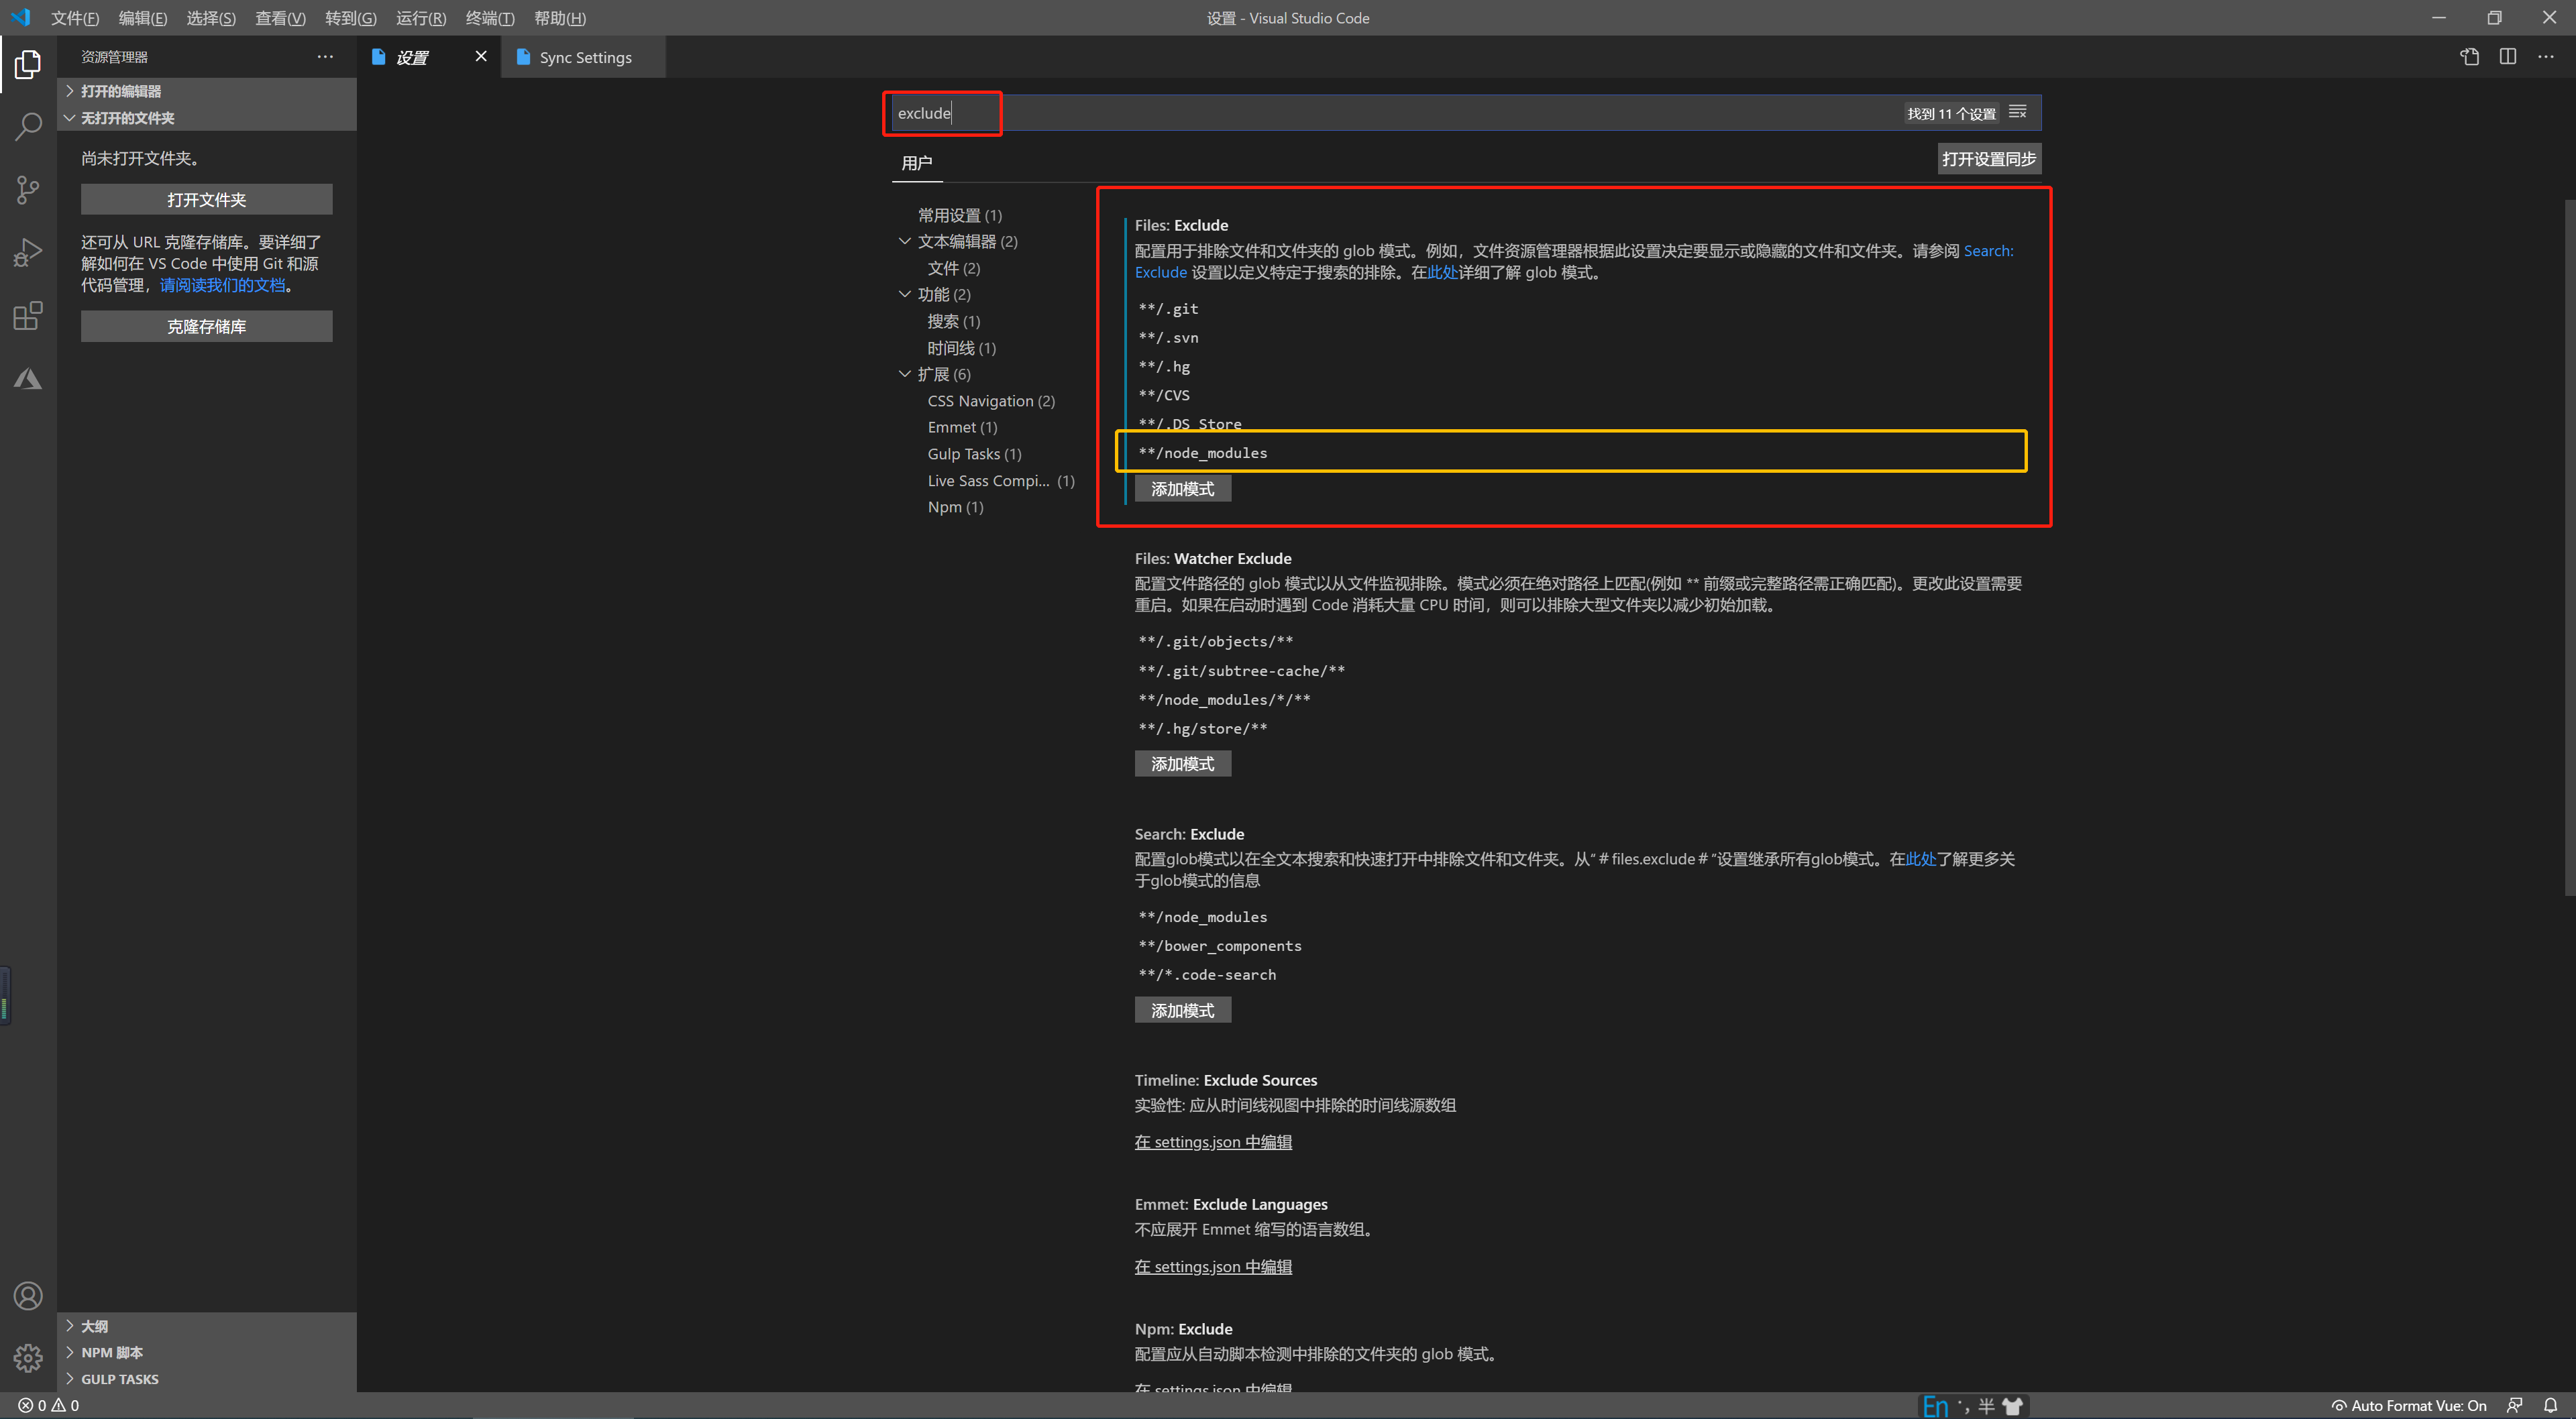Switch to the Sync Settings tab
2576x1419 pixels.
(584, 57)
